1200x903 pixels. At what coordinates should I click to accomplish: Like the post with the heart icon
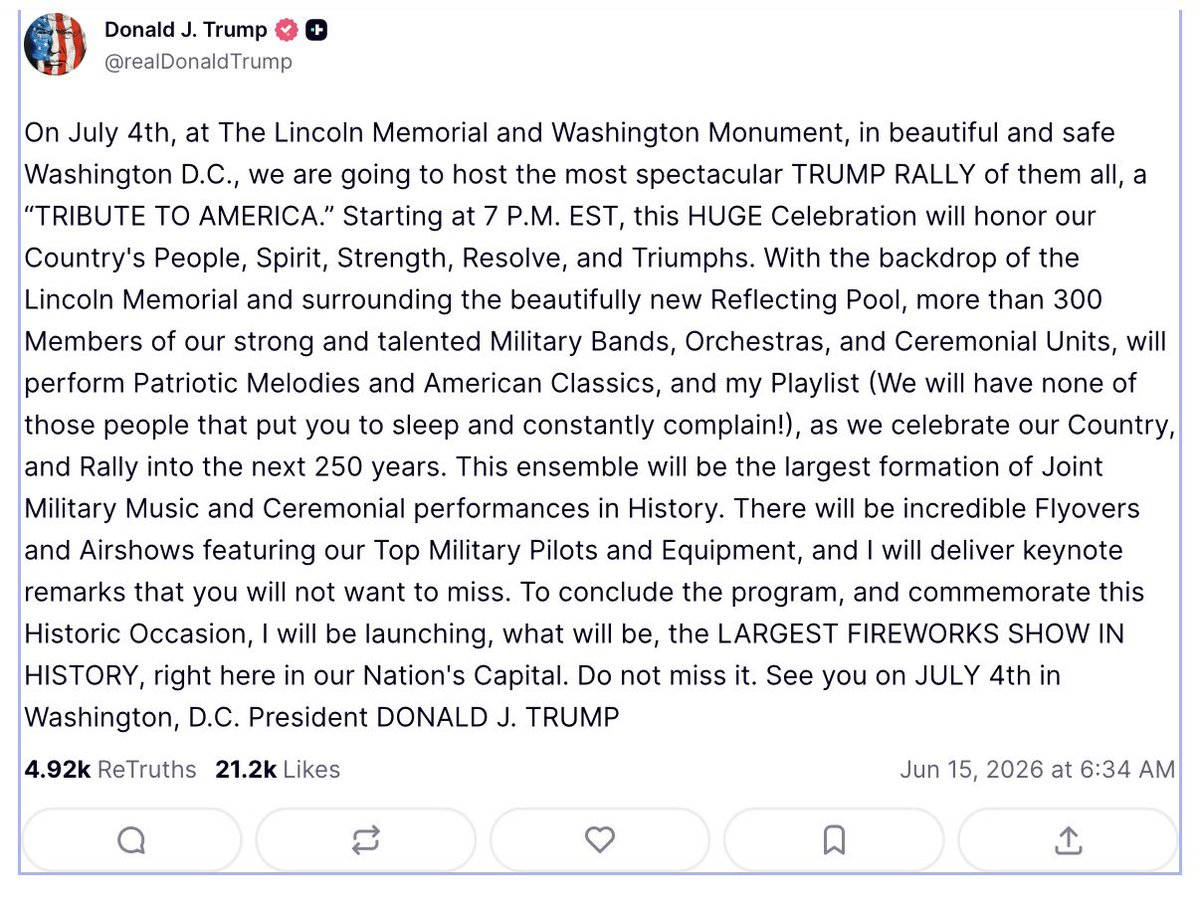[599, 841]
